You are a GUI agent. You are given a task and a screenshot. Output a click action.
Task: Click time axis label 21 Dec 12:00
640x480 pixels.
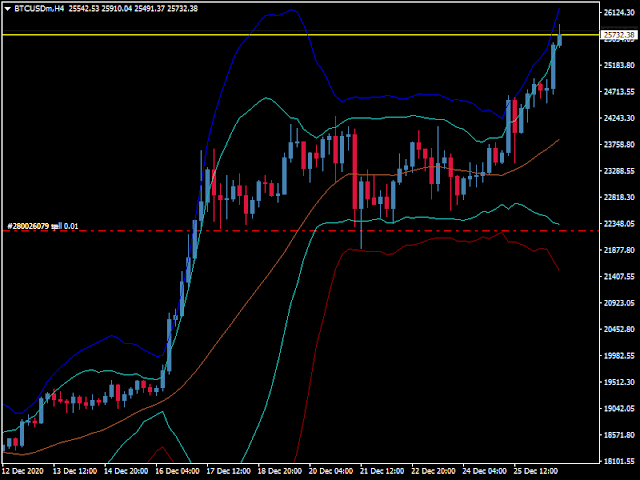tap(382, 471)
